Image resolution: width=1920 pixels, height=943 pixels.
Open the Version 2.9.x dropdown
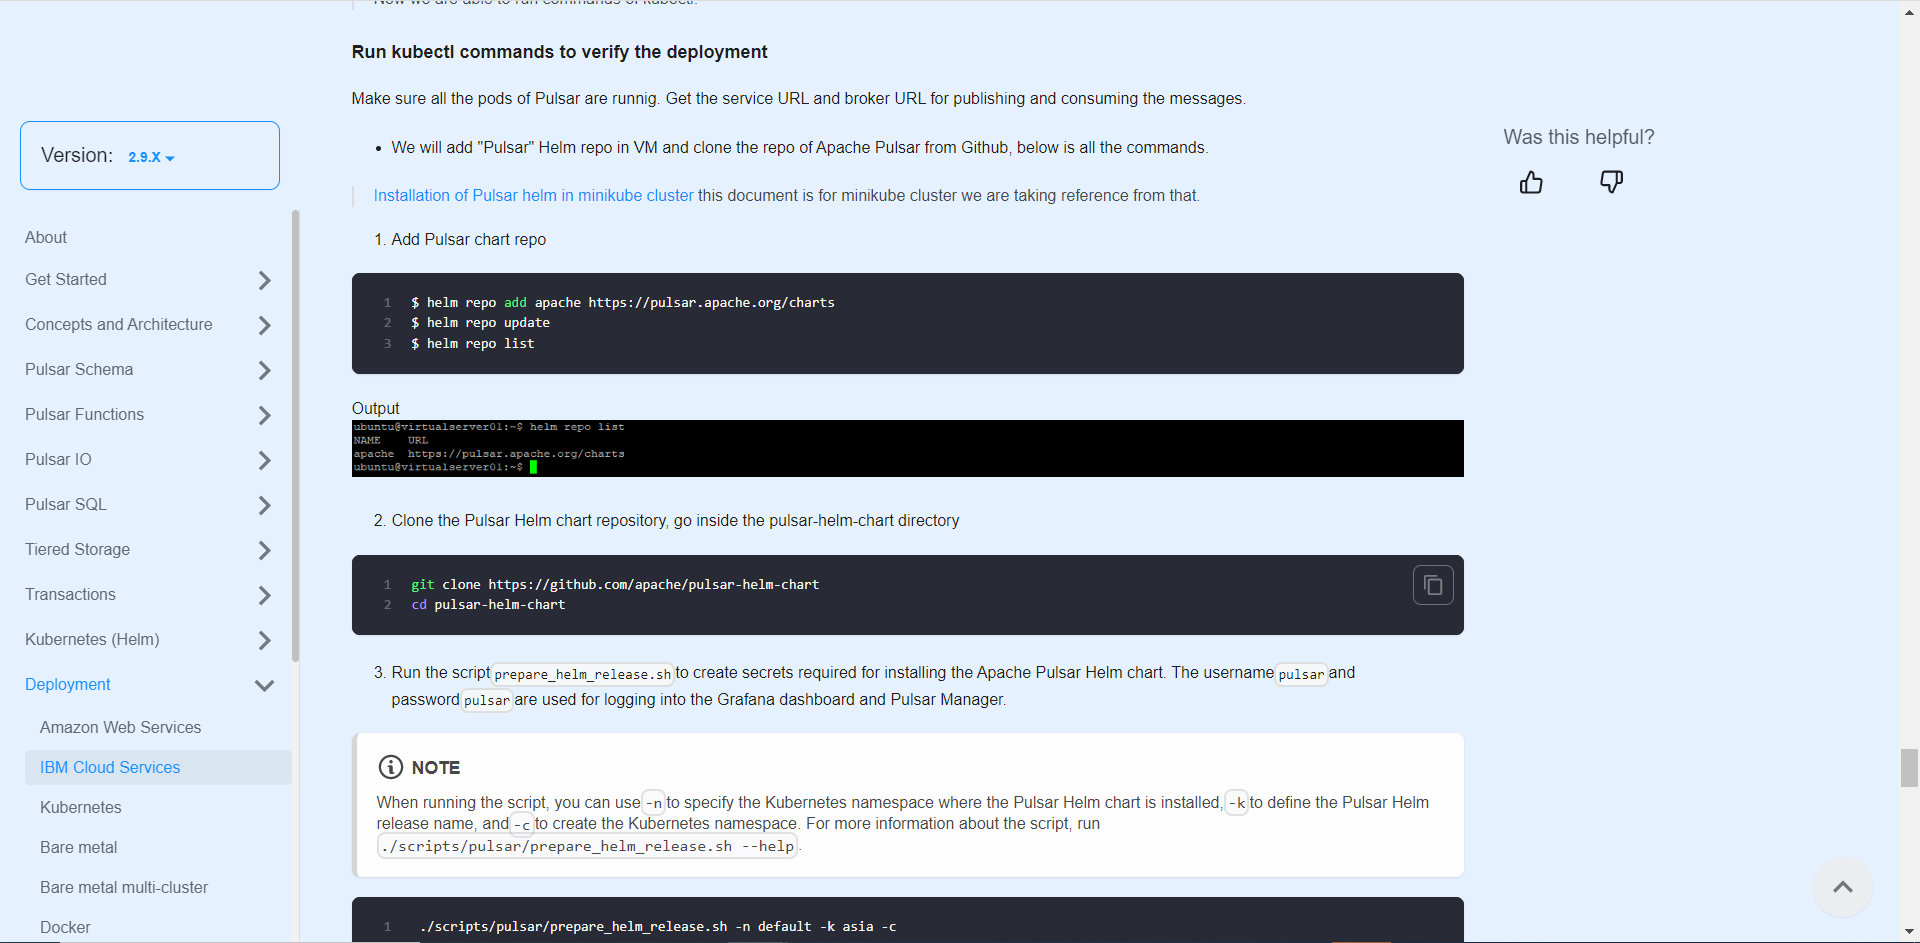[x=150, y=156]
